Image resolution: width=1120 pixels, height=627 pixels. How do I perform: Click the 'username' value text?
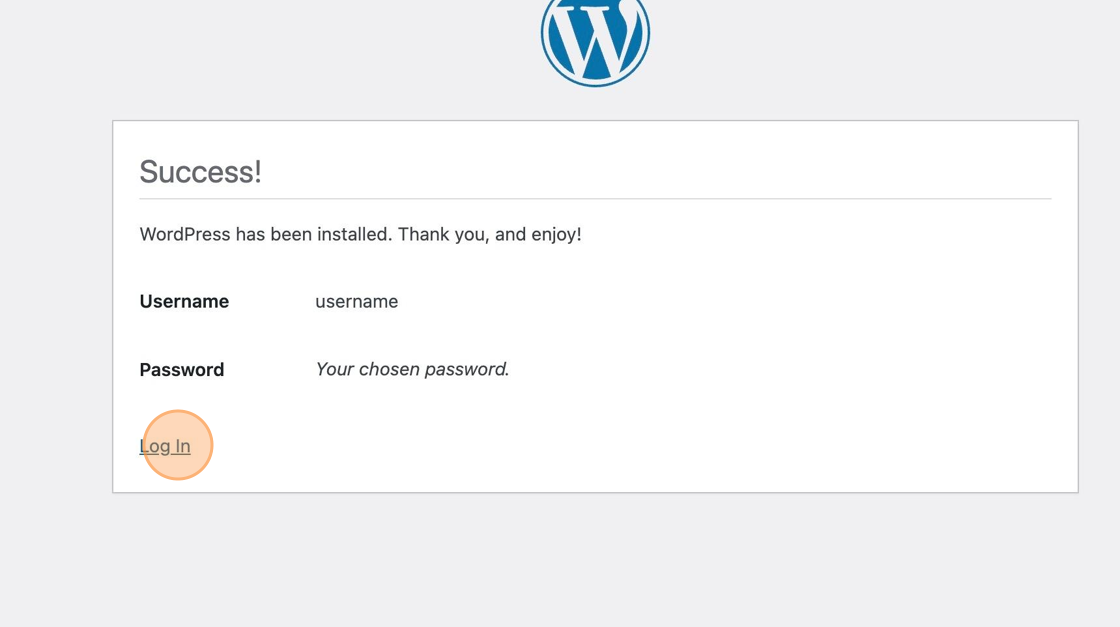(356, 301)
